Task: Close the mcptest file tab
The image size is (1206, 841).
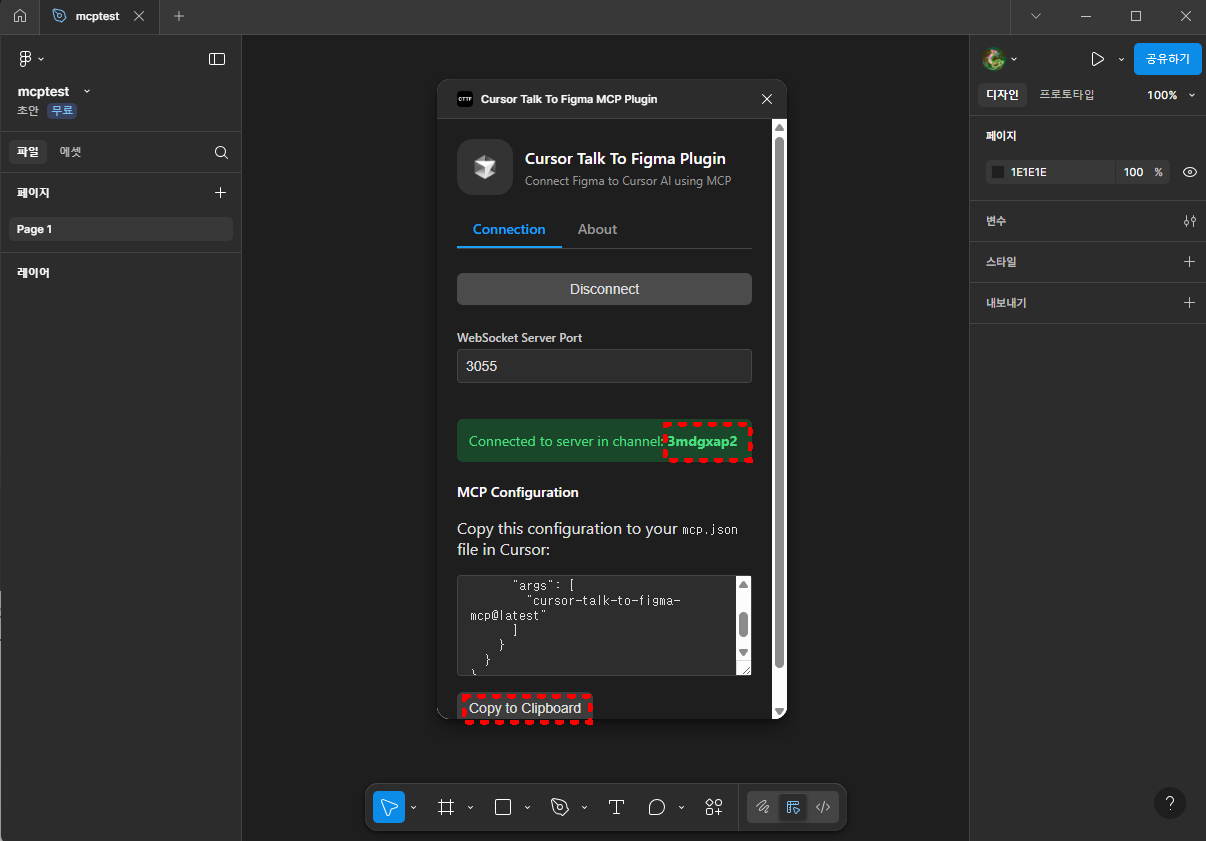Action: pos(139,16)
